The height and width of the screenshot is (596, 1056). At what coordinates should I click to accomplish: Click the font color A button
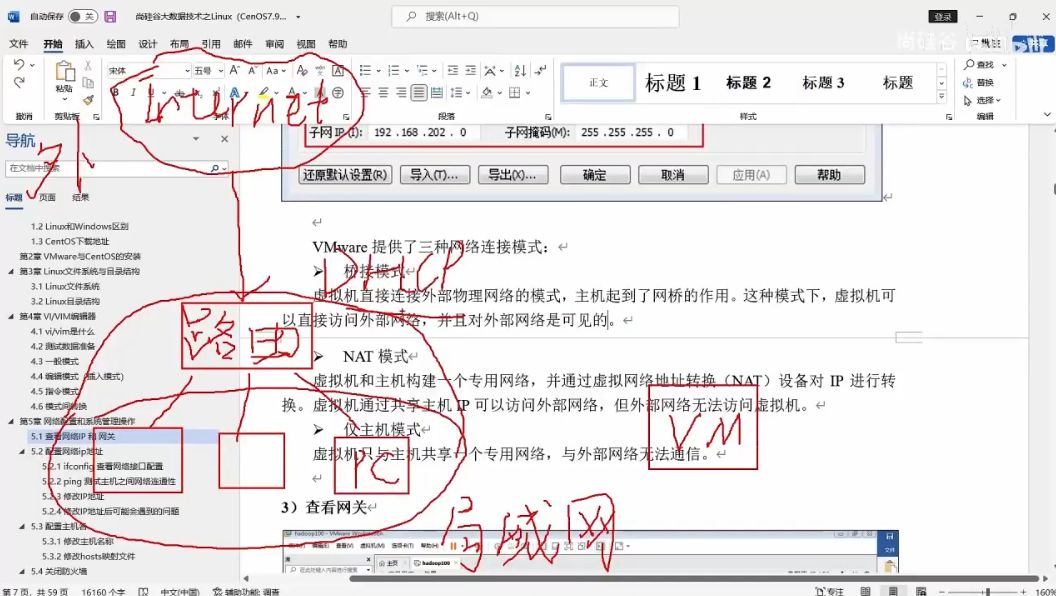[x=292, y=92]
